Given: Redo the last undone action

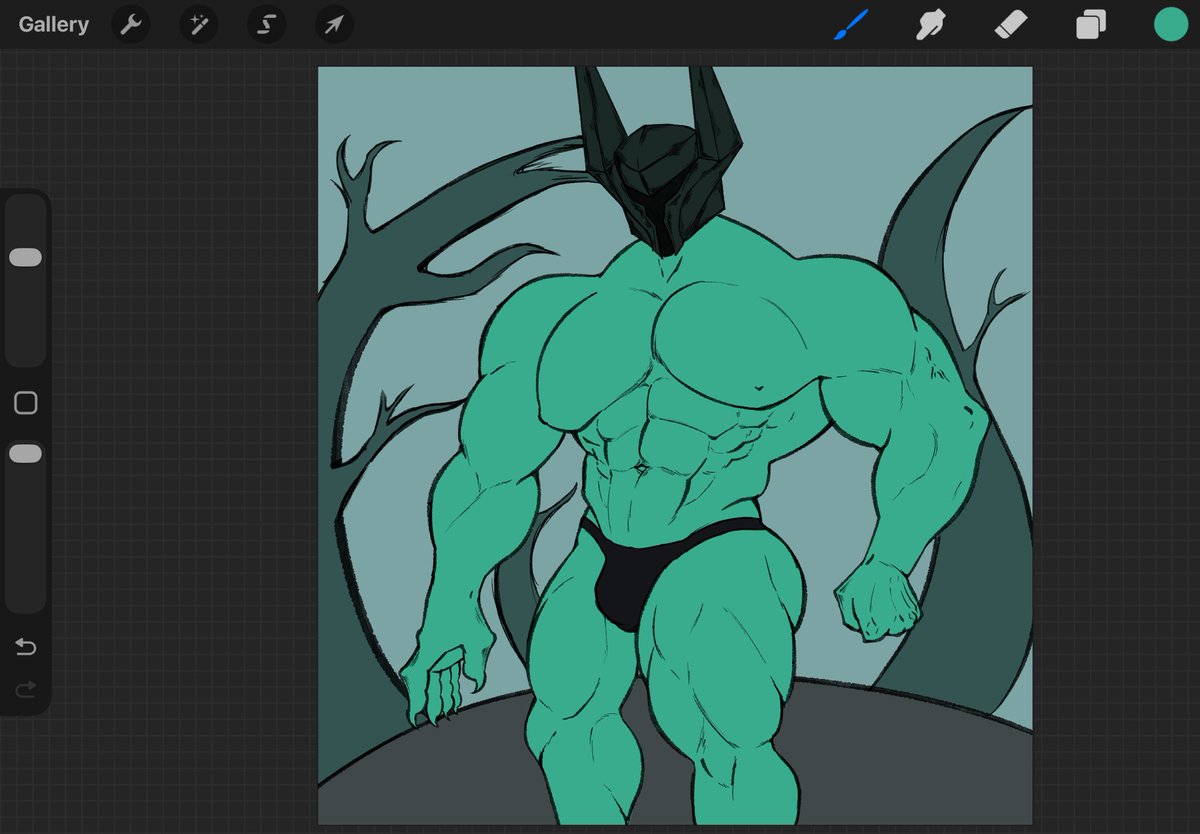Looking at the screenshot, I should (x=26, y=688).
